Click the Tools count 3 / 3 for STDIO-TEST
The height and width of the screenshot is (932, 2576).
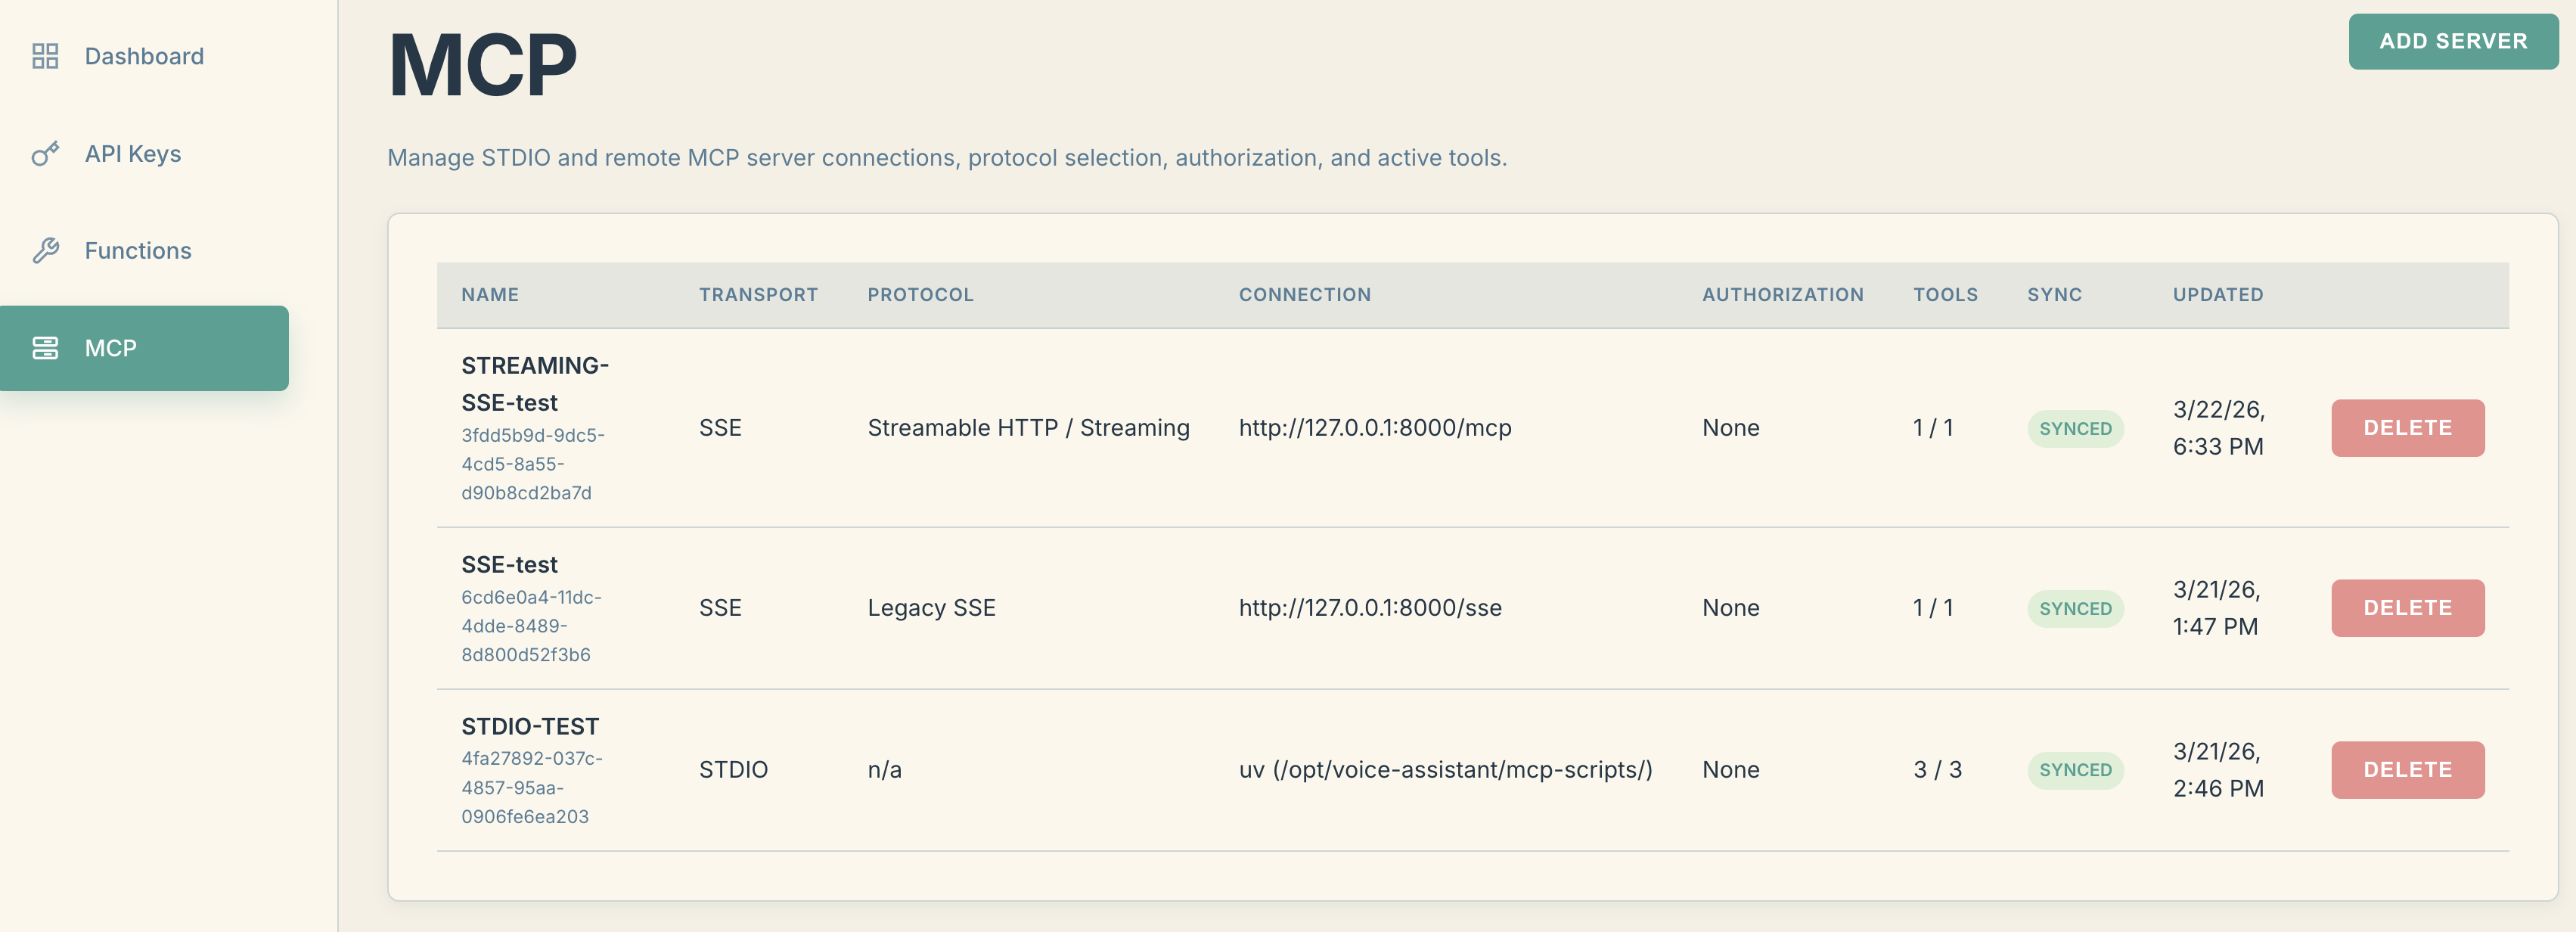[1936, 769]
